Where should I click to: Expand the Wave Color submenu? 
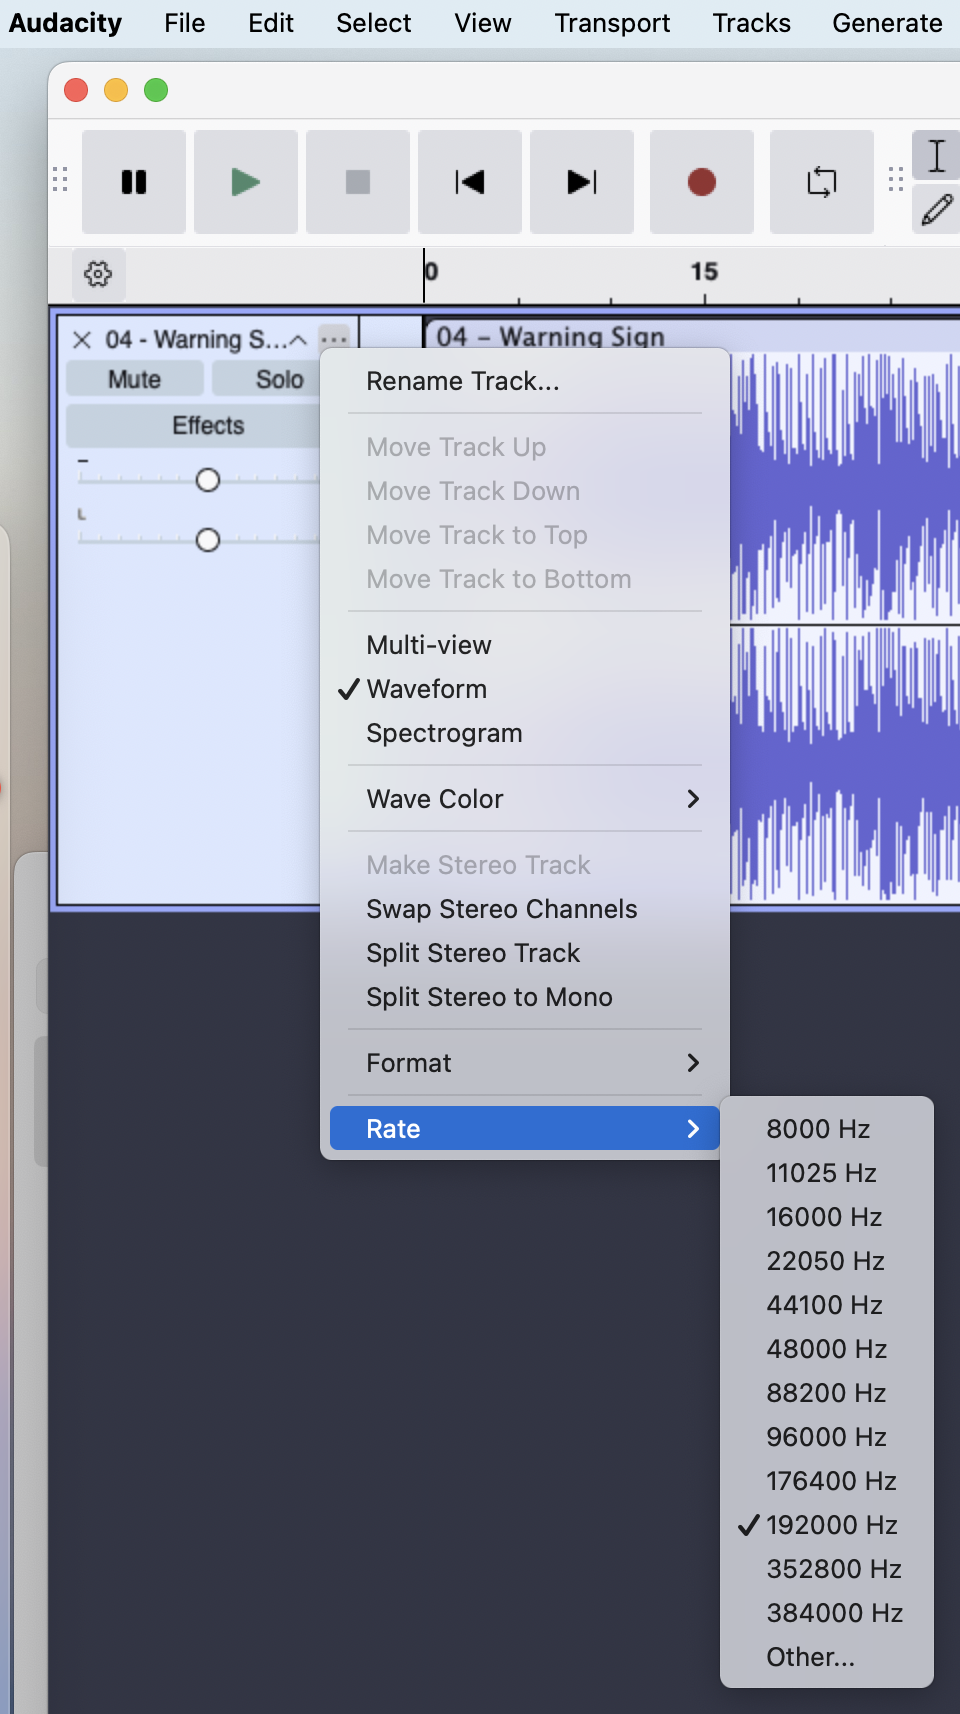click(525, 799)
